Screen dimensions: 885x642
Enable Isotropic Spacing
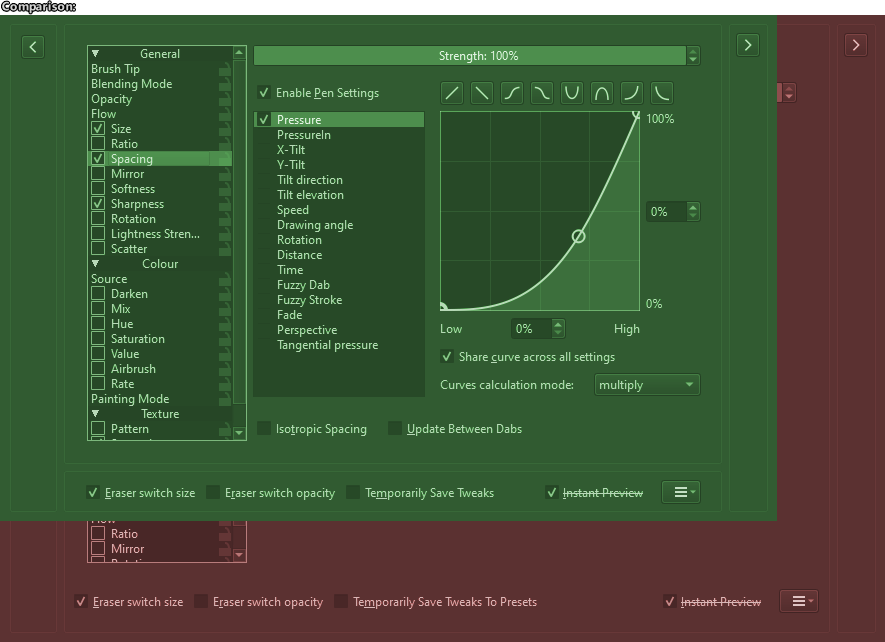coord(264,429)
